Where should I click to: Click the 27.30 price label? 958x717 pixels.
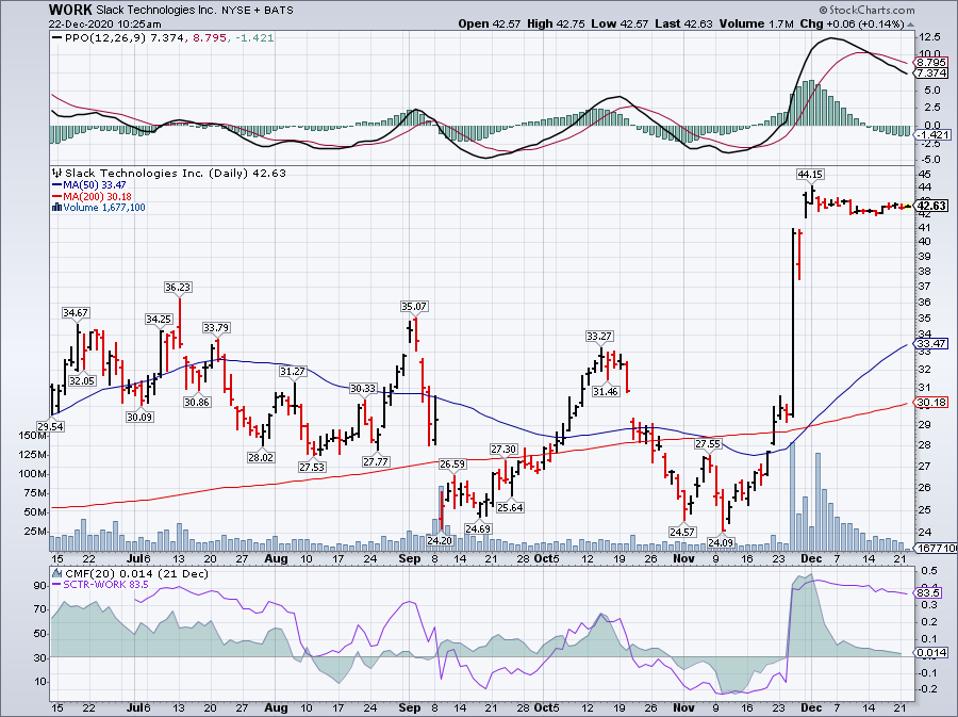503,449
